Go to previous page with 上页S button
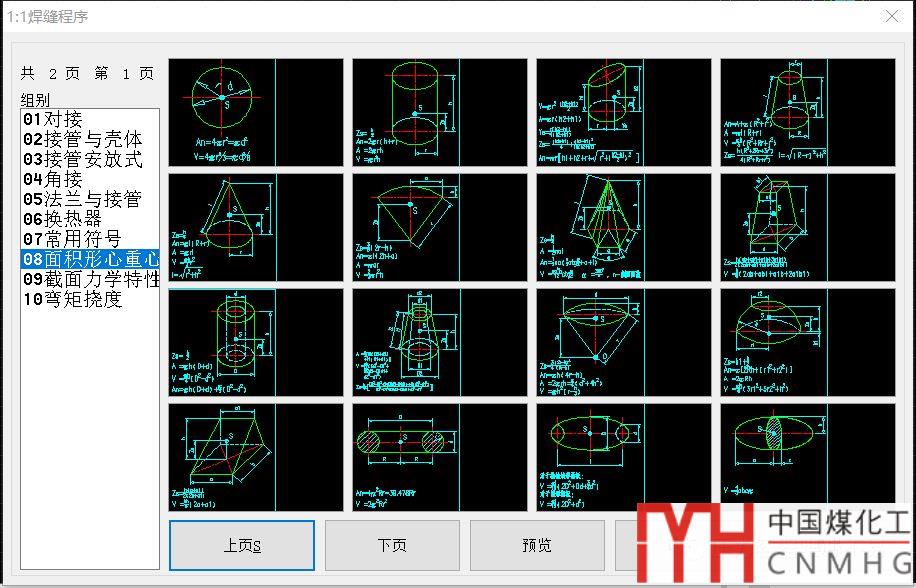The width and height of the screenshot is (916, 588). point(242,545)
